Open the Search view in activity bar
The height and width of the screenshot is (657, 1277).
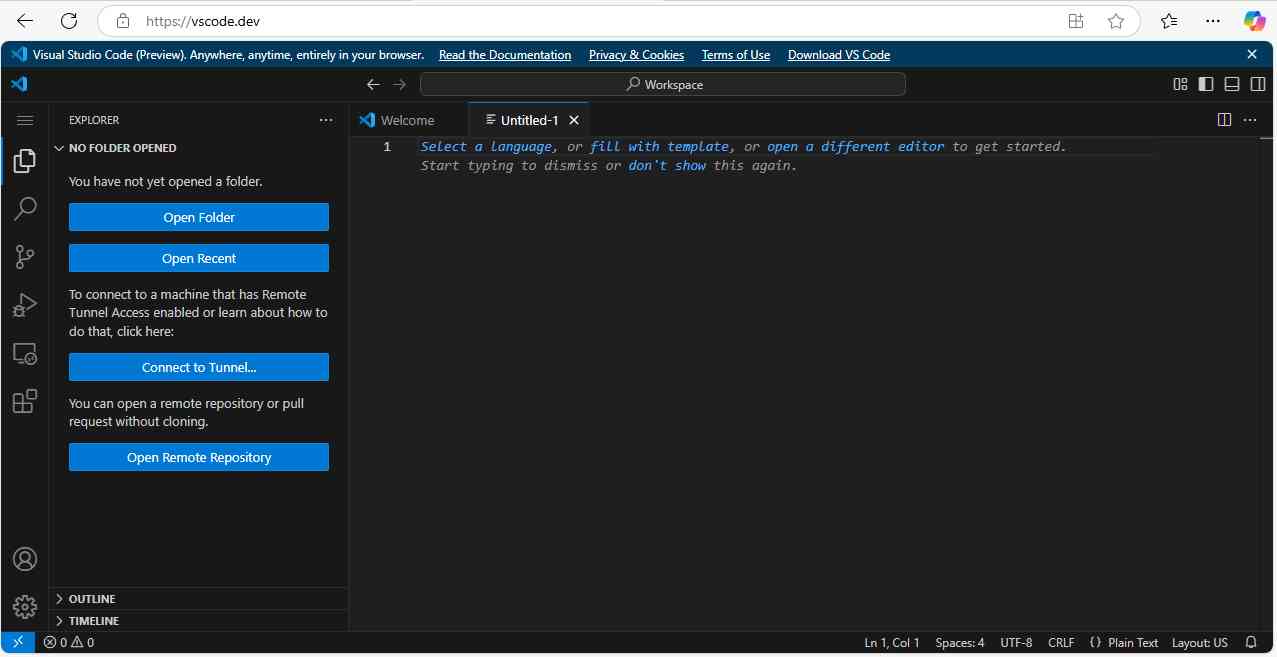tap(25, 208)
